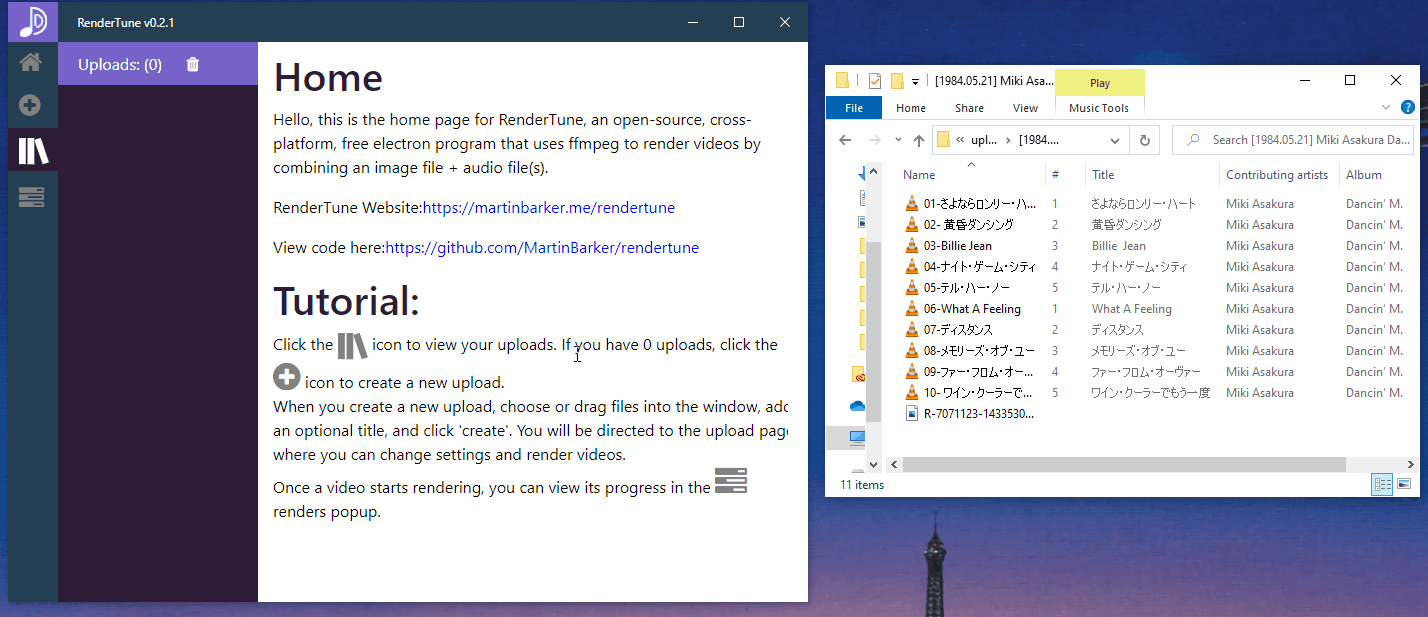Click the This PC icon in navigation pane
This screenshot has width=1428, height=617.
857,438
